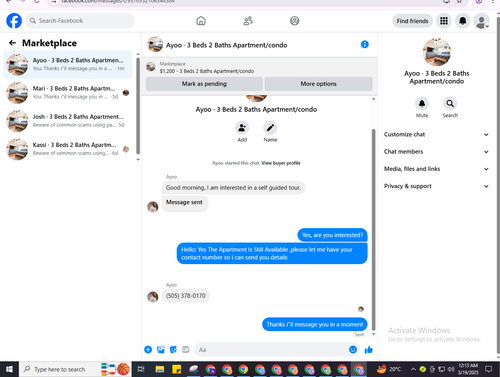
Task: Click the chat messages vertical scrollbar
Action: (374, 230)
